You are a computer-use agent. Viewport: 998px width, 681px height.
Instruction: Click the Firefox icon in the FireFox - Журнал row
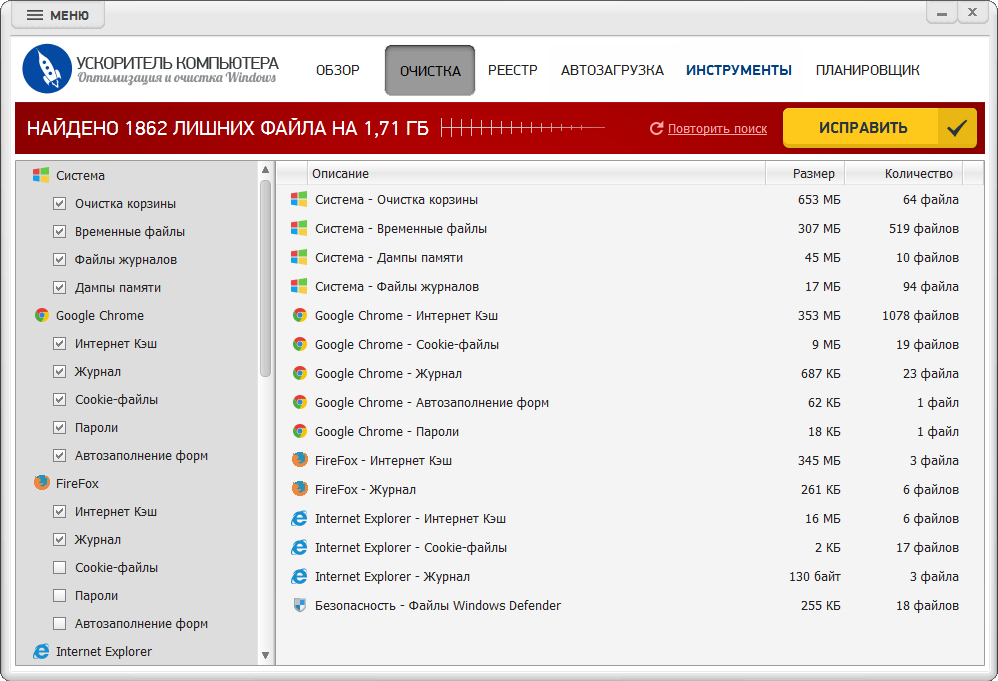click(299, 489)
